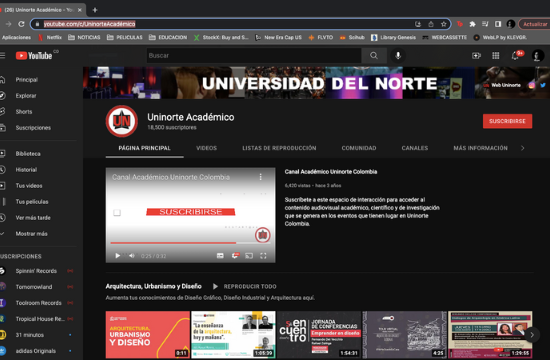This screenshot has width=550, height=360.
Task: Open the video player three-dot menu
Action: (x=260, y=177)
